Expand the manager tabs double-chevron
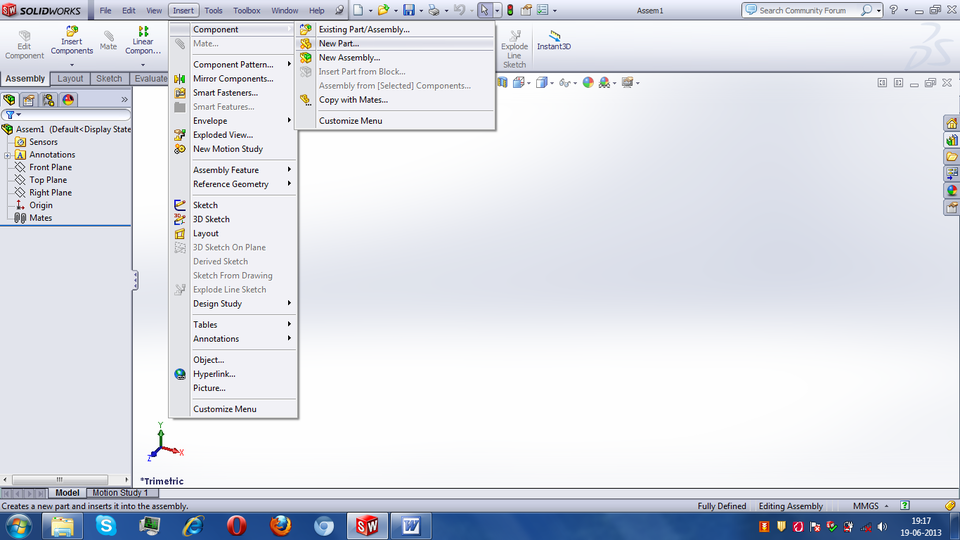This screenshot has width=960, height=540. [124, 100]
